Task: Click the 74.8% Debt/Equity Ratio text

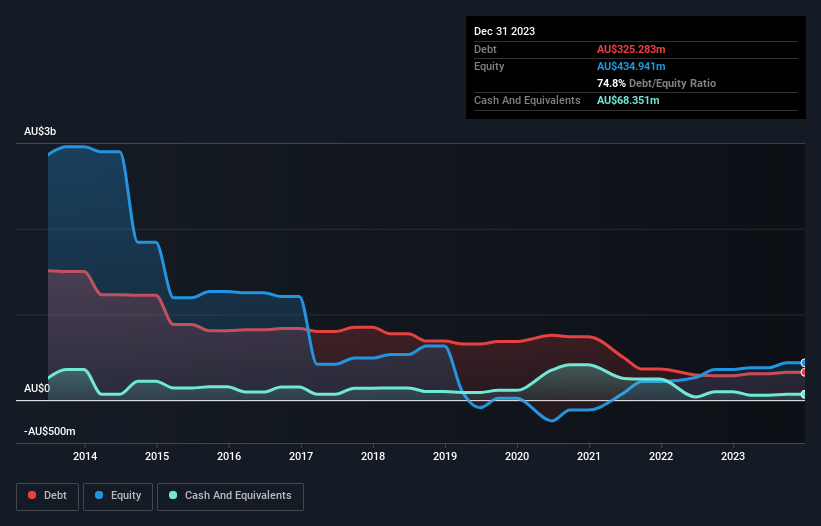Action: pyautogui.click(x=656, y=83)
